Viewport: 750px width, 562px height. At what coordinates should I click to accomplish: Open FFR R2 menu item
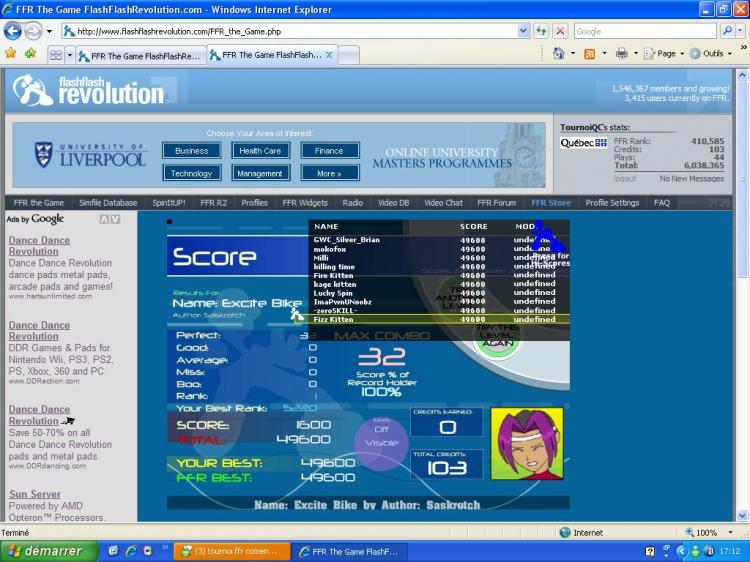[213, 203]
